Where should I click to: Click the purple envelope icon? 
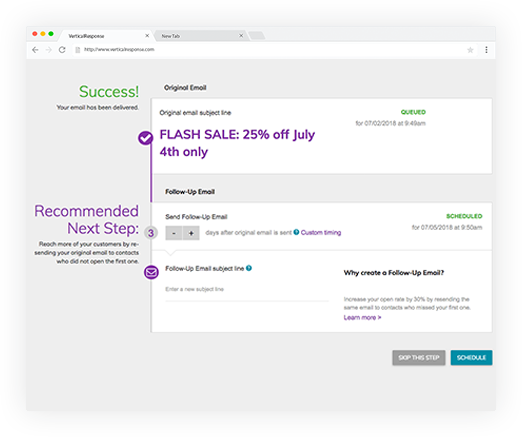point(151,272)
